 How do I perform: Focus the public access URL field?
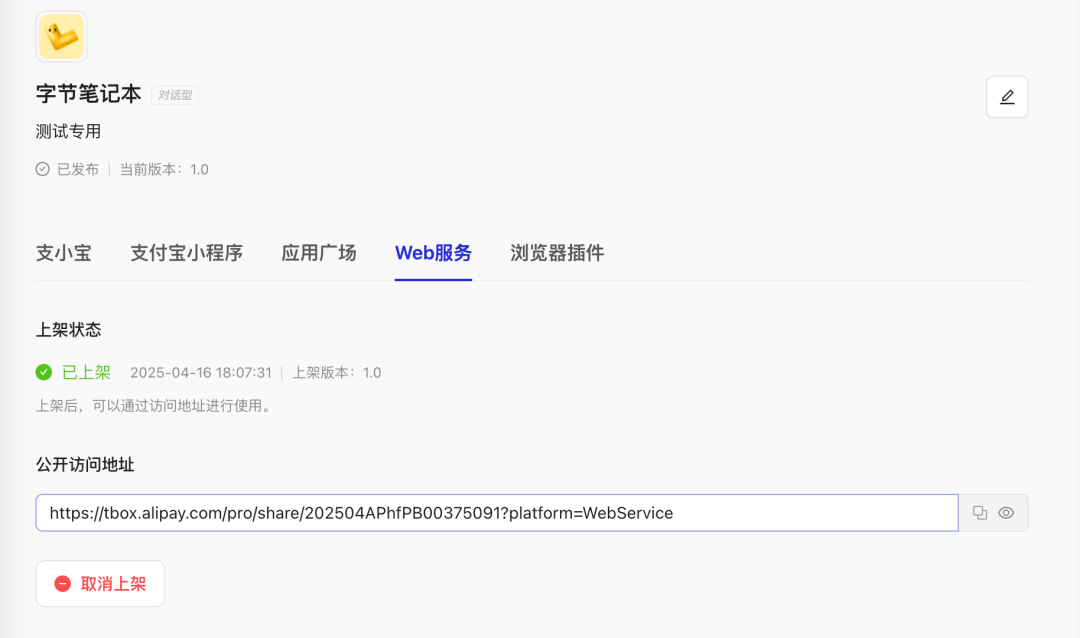497,513
